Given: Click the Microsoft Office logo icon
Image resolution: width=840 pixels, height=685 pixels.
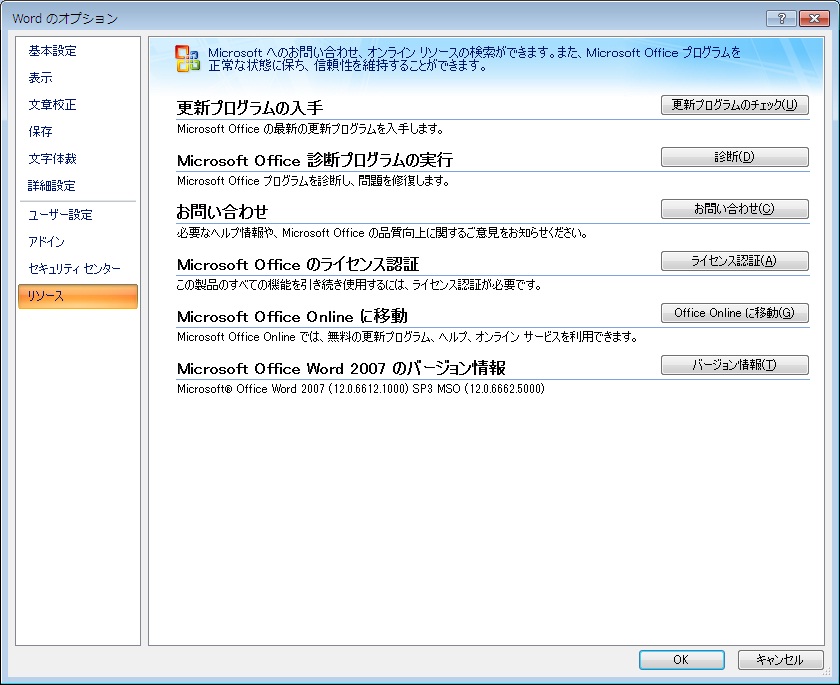Looking at the screenshot, I should click(187, 58).
